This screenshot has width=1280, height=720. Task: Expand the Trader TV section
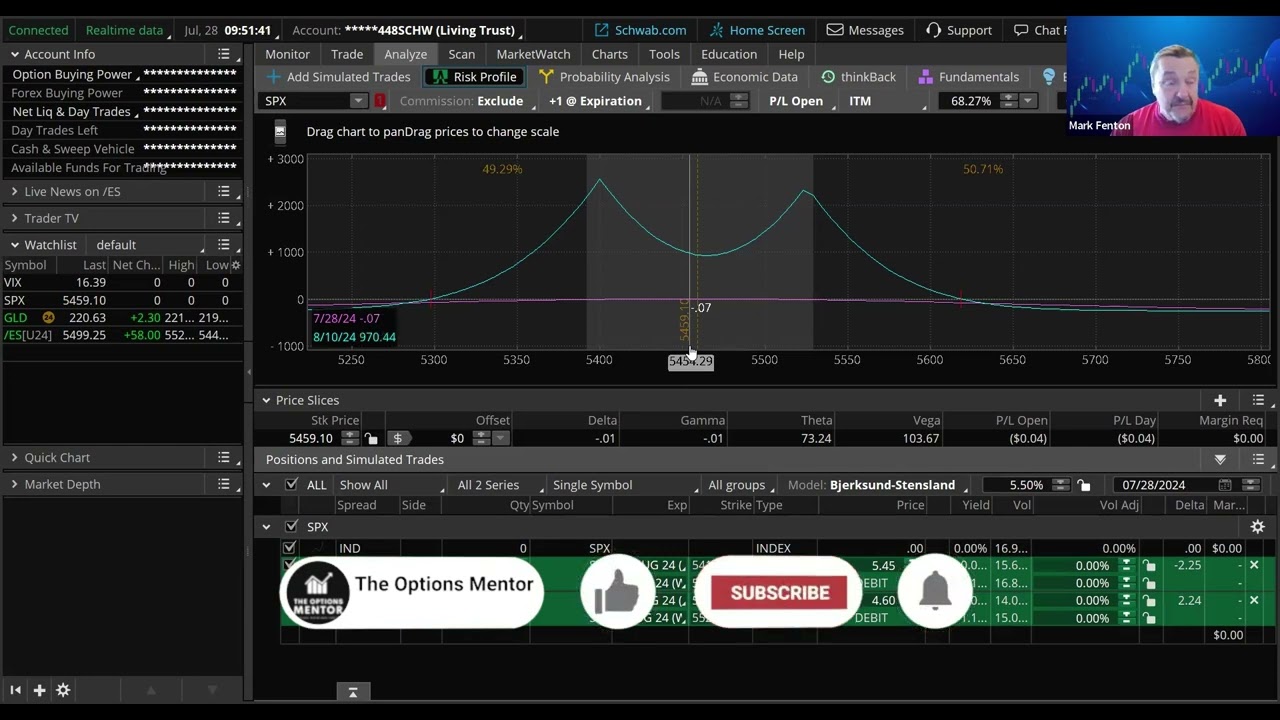[x=14, y=218]
